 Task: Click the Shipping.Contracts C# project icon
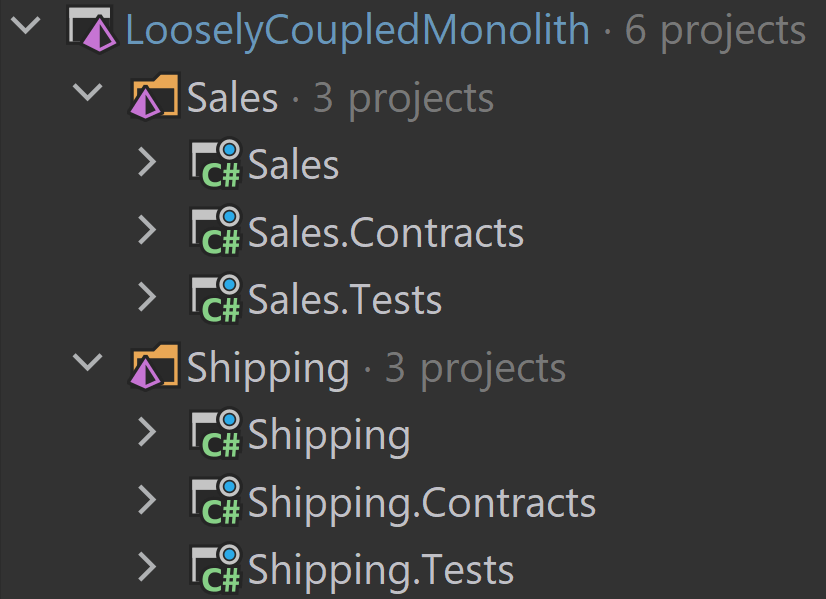pyautogui.click(x=215, y=502)
